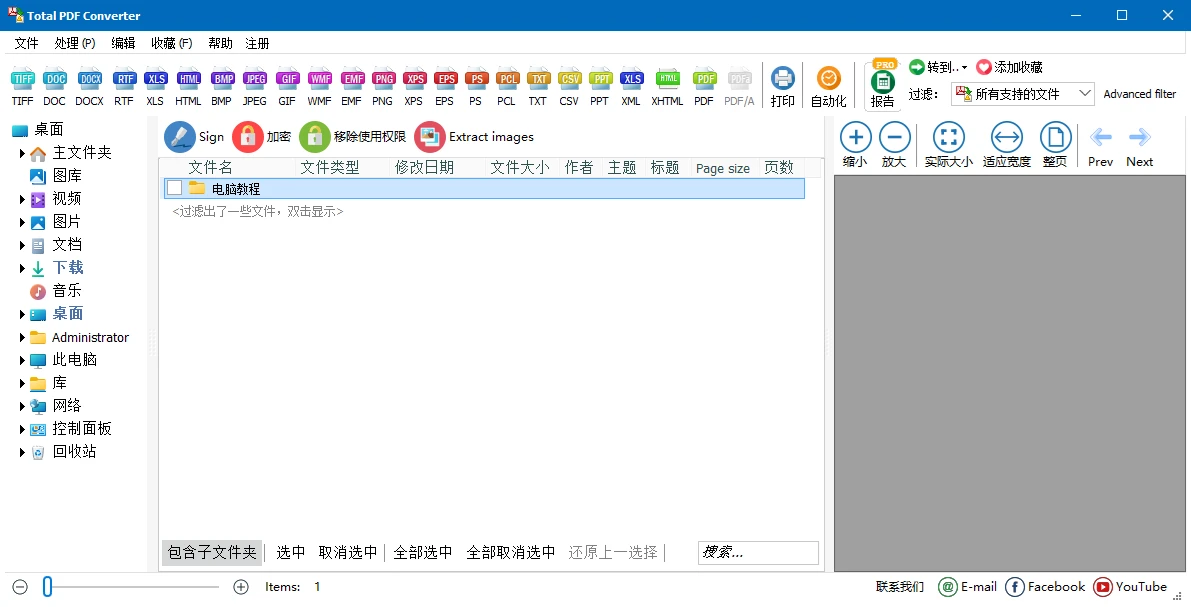
Task: Open the 注册 menu
Action: 257,43
